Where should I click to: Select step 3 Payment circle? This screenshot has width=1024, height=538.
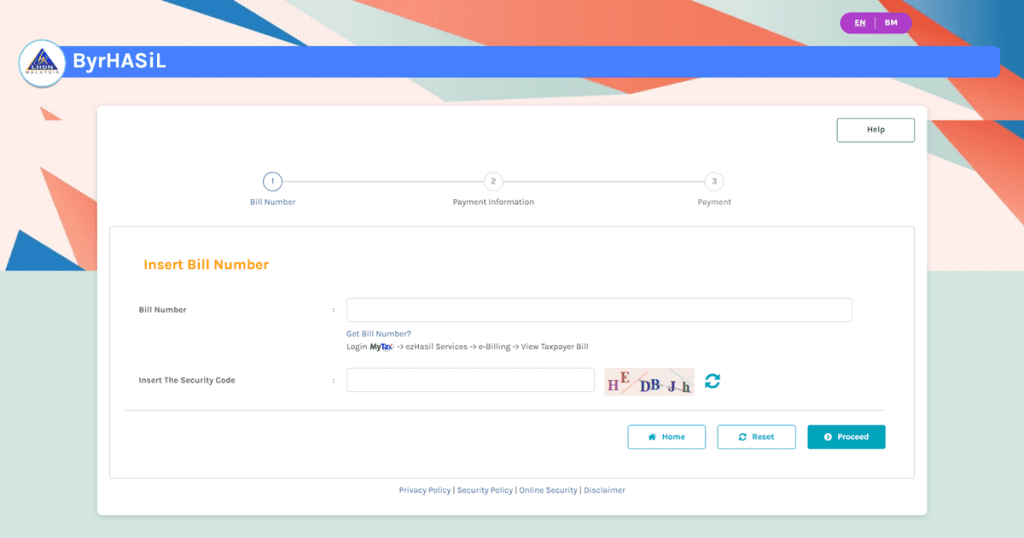tap(713, 181)
